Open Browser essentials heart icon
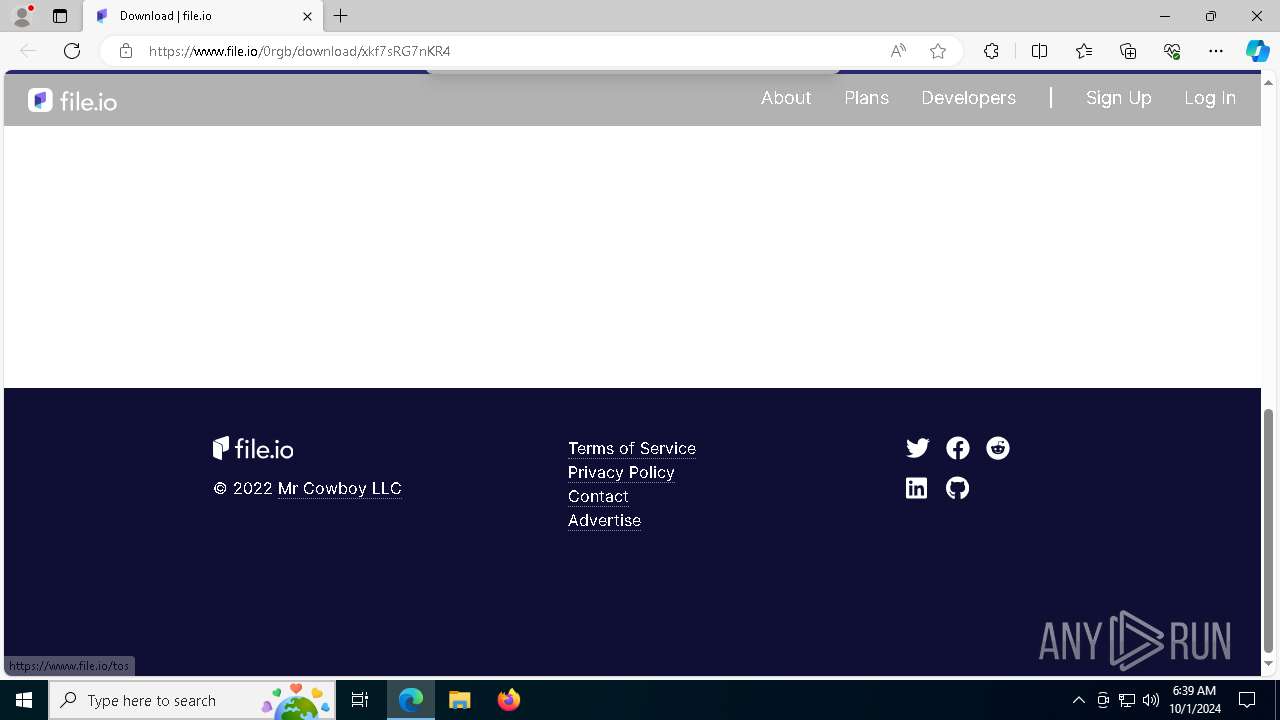The height and width of the screenshot is (720, 1280). point(1172,51)
